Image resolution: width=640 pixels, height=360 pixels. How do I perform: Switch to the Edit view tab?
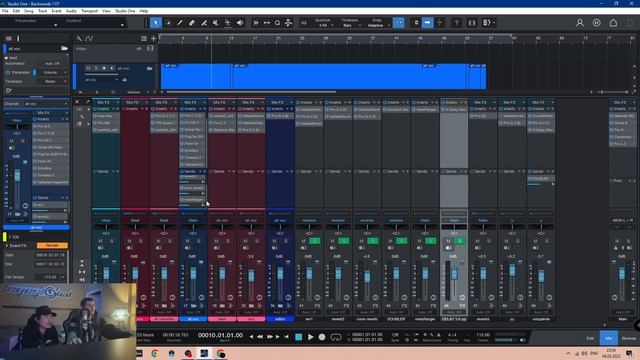pyautogui.click(x=590, y=338)
